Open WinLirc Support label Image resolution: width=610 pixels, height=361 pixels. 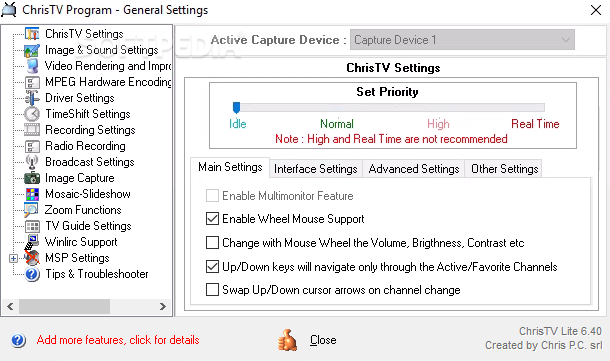81,242
